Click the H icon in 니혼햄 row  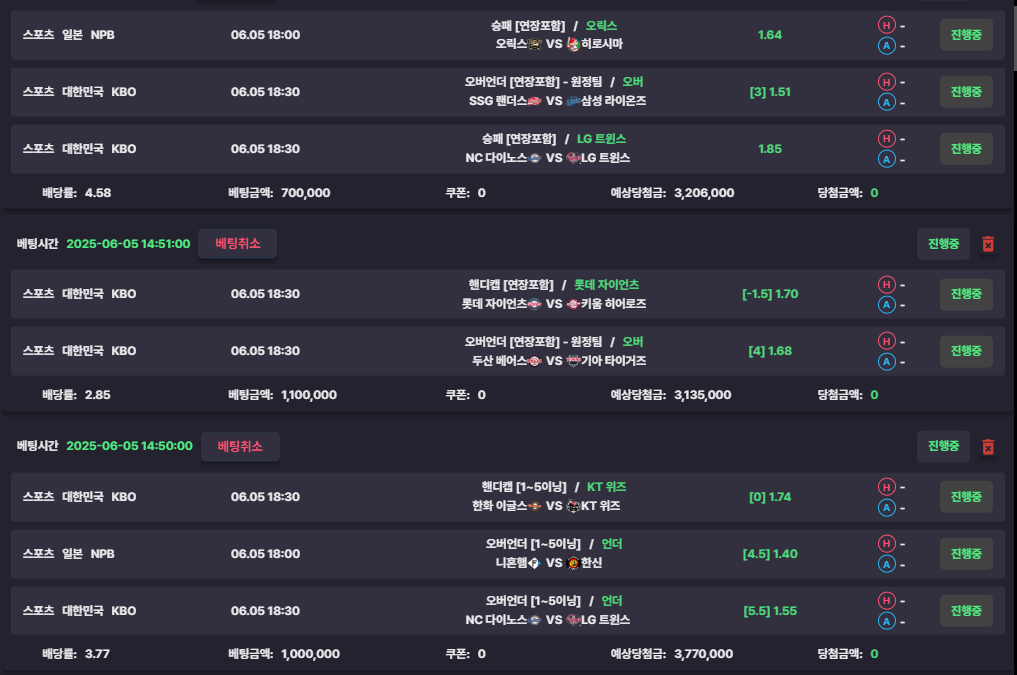(887, 543)
